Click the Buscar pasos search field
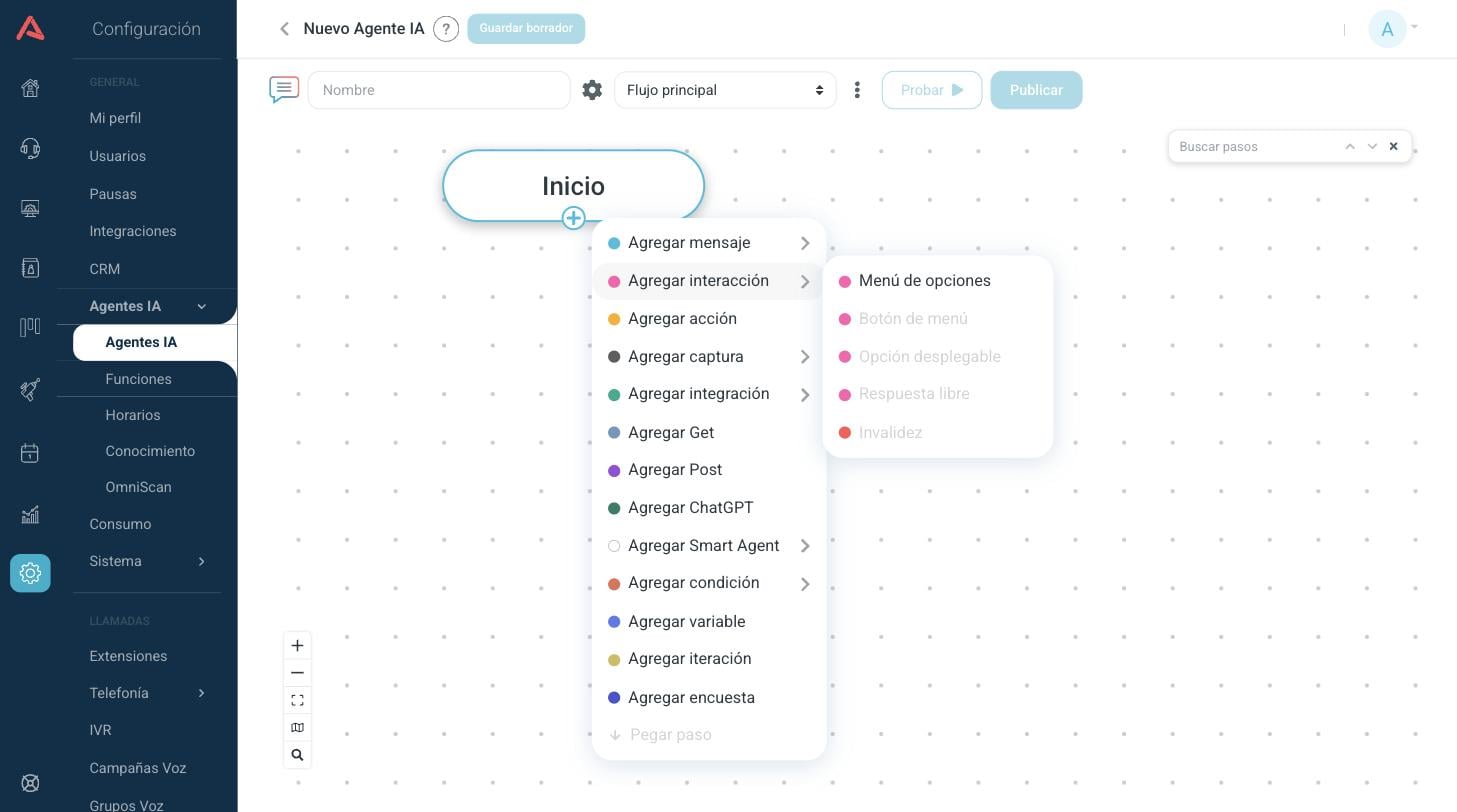Viewport: 1457px width, 812px height. [x=1256, y=147]
